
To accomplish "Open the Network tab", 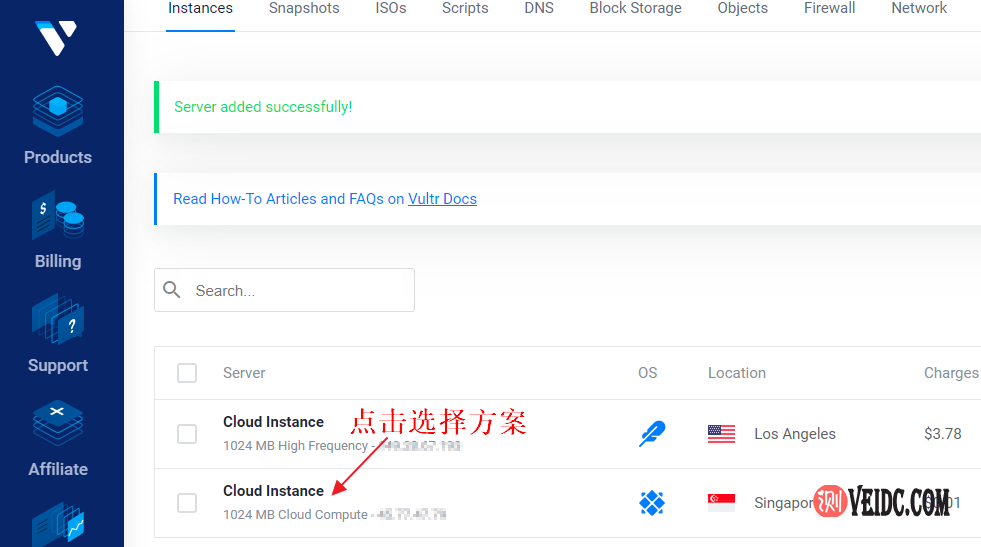I will pos(918,9).
